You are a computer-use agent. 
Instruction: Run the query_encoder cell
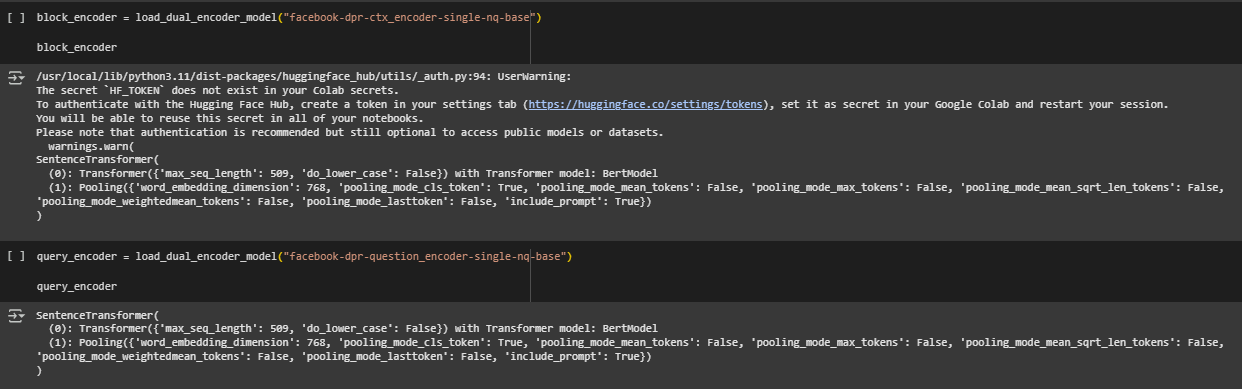[15, 257]
